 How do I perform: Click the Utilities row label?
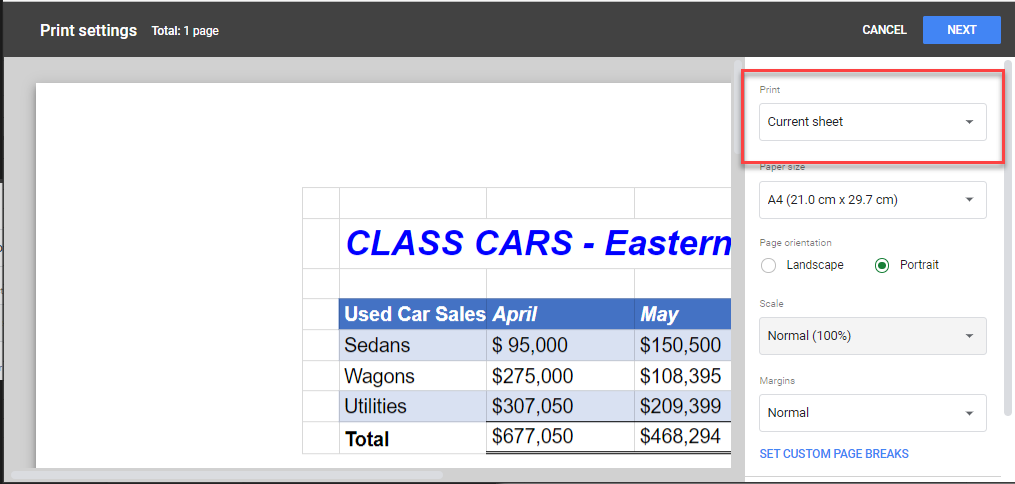click(x=375, y=406)
